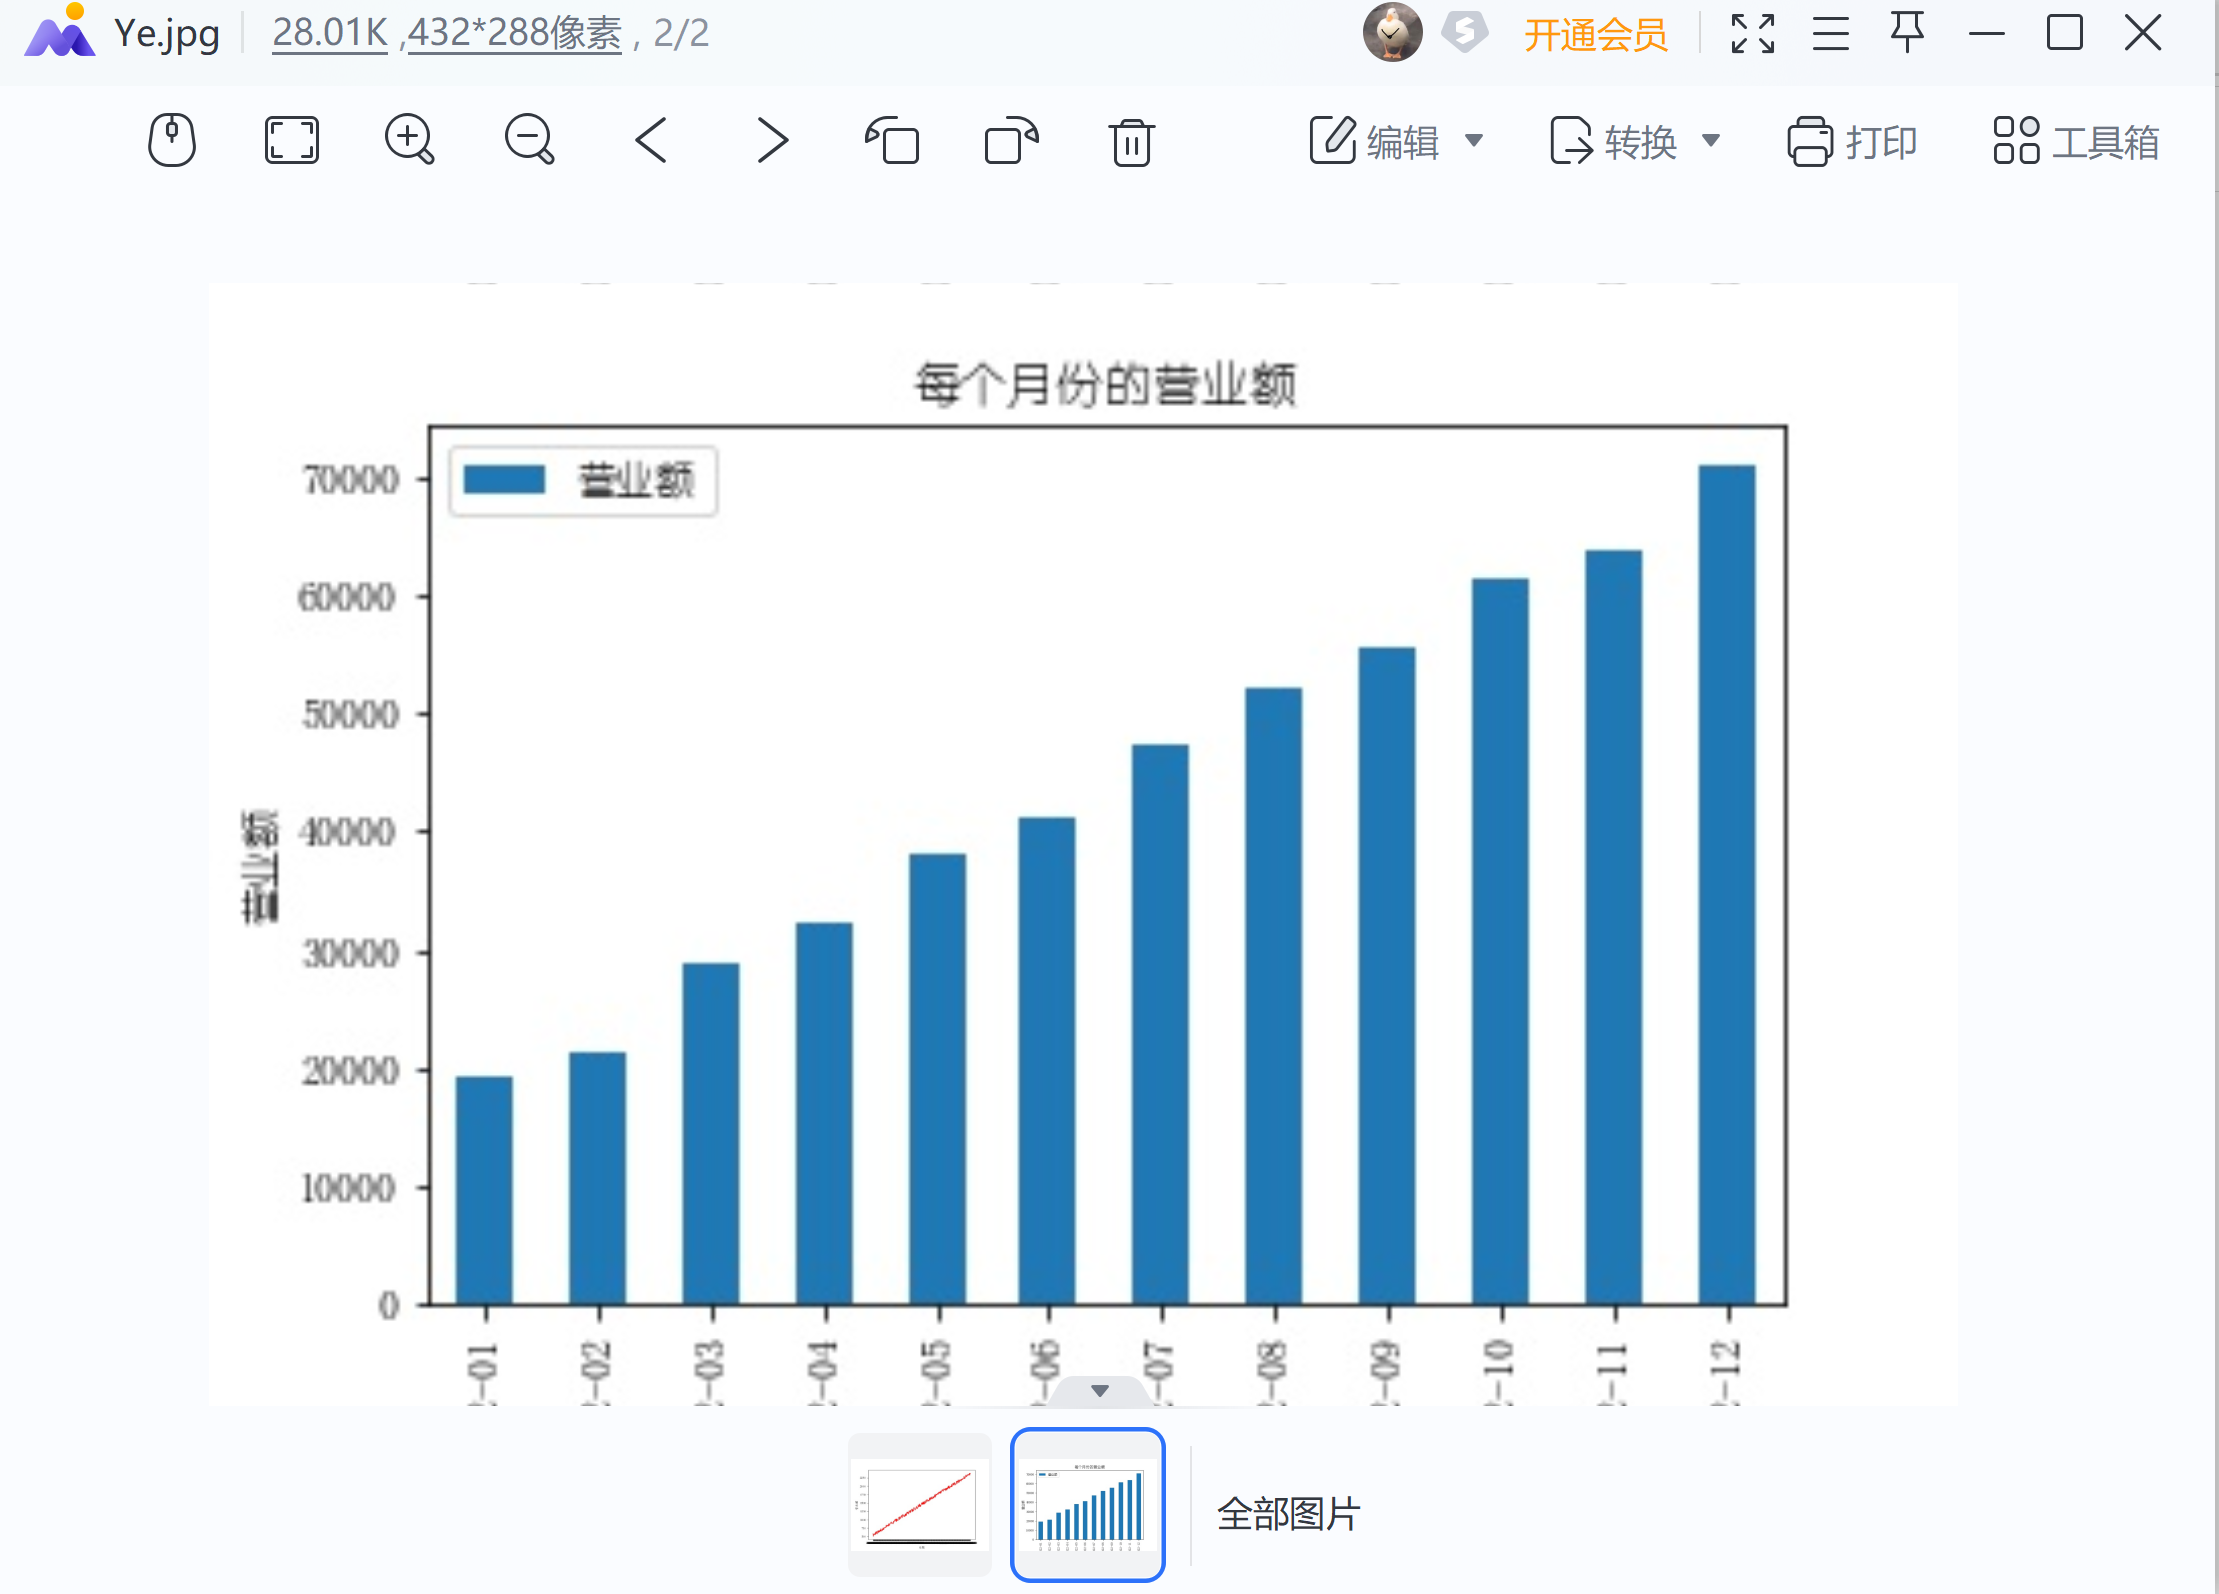Rotate image clockwise

1011,140
